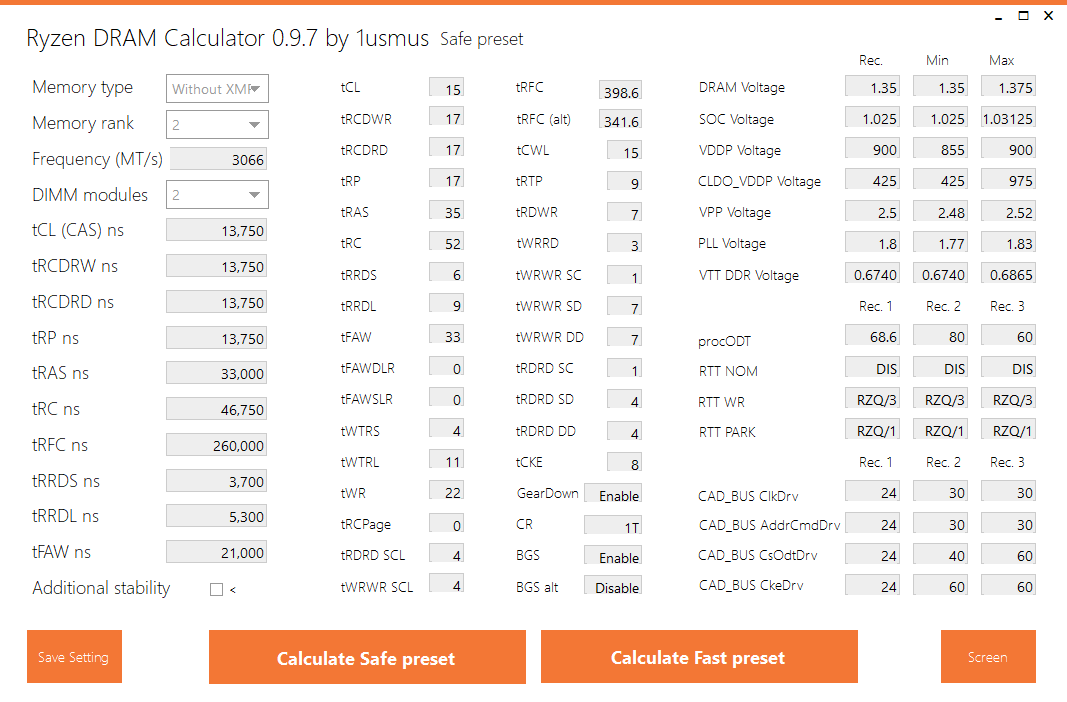Select RTT PARK Rec. 3 RZQ/1 value
The image size is (1067, 702).
coord(1008,429)
